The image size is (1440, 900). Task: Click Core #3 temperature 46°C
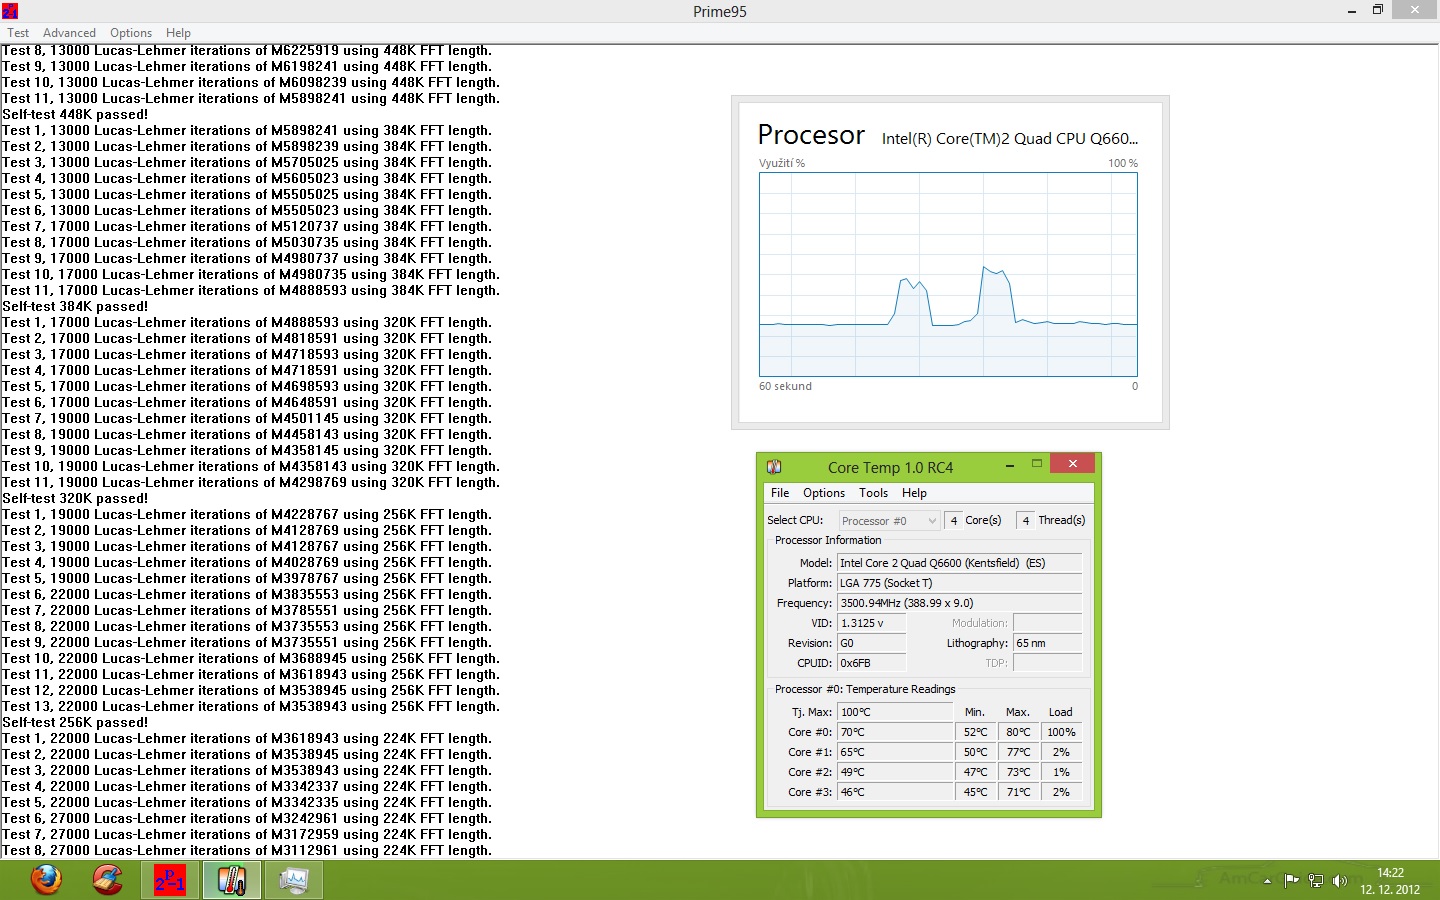point(895,792)
